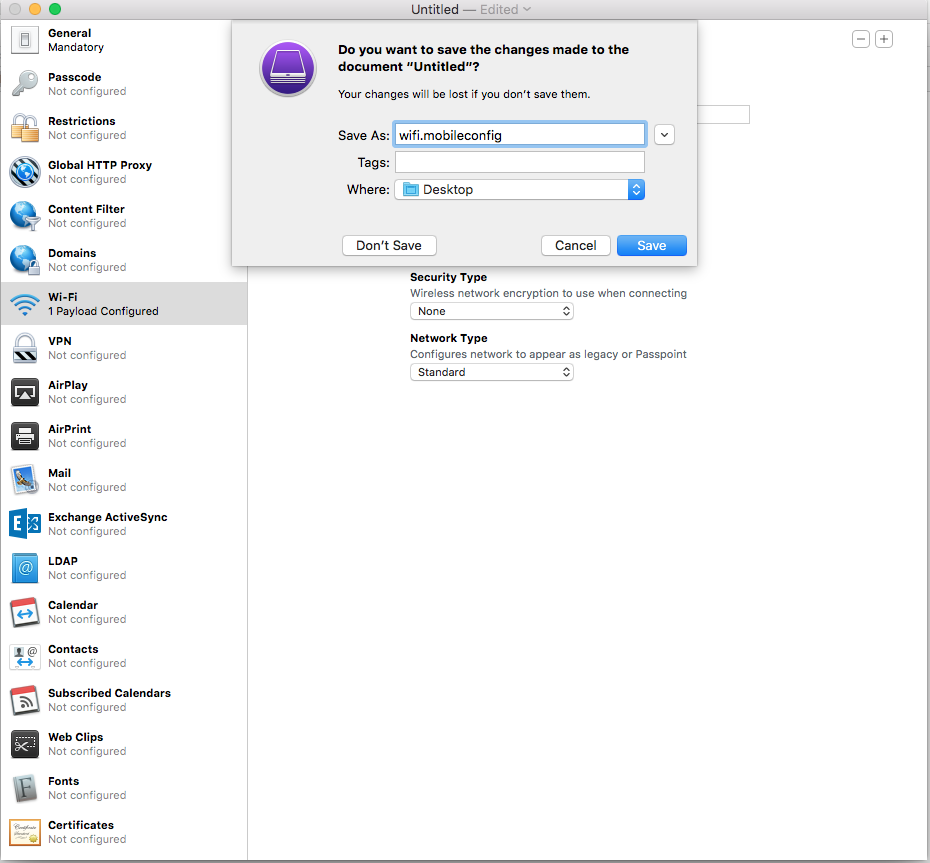Viewport: 930px width, 863px height.
Task: Select the Domains globe icon
Action: tap(25, 260)
